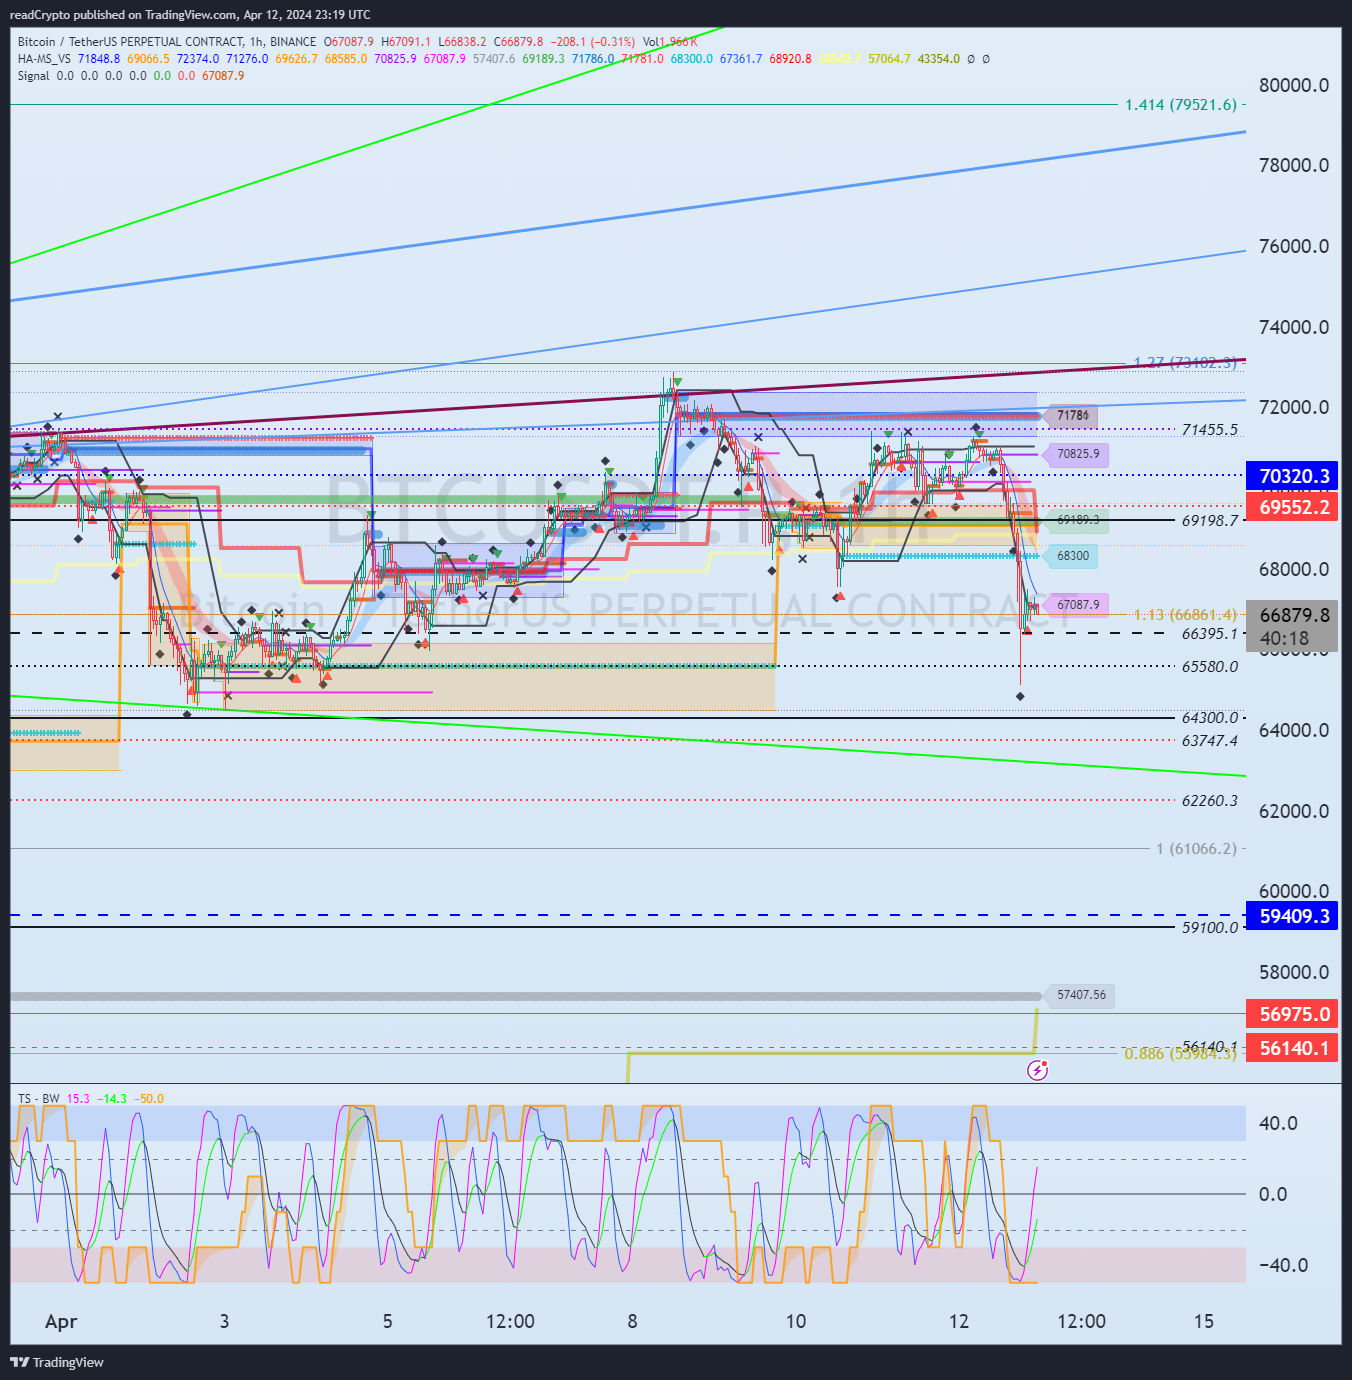
Task: Click the pink 67087.9 level tag
Action: tap(1077, 605)
